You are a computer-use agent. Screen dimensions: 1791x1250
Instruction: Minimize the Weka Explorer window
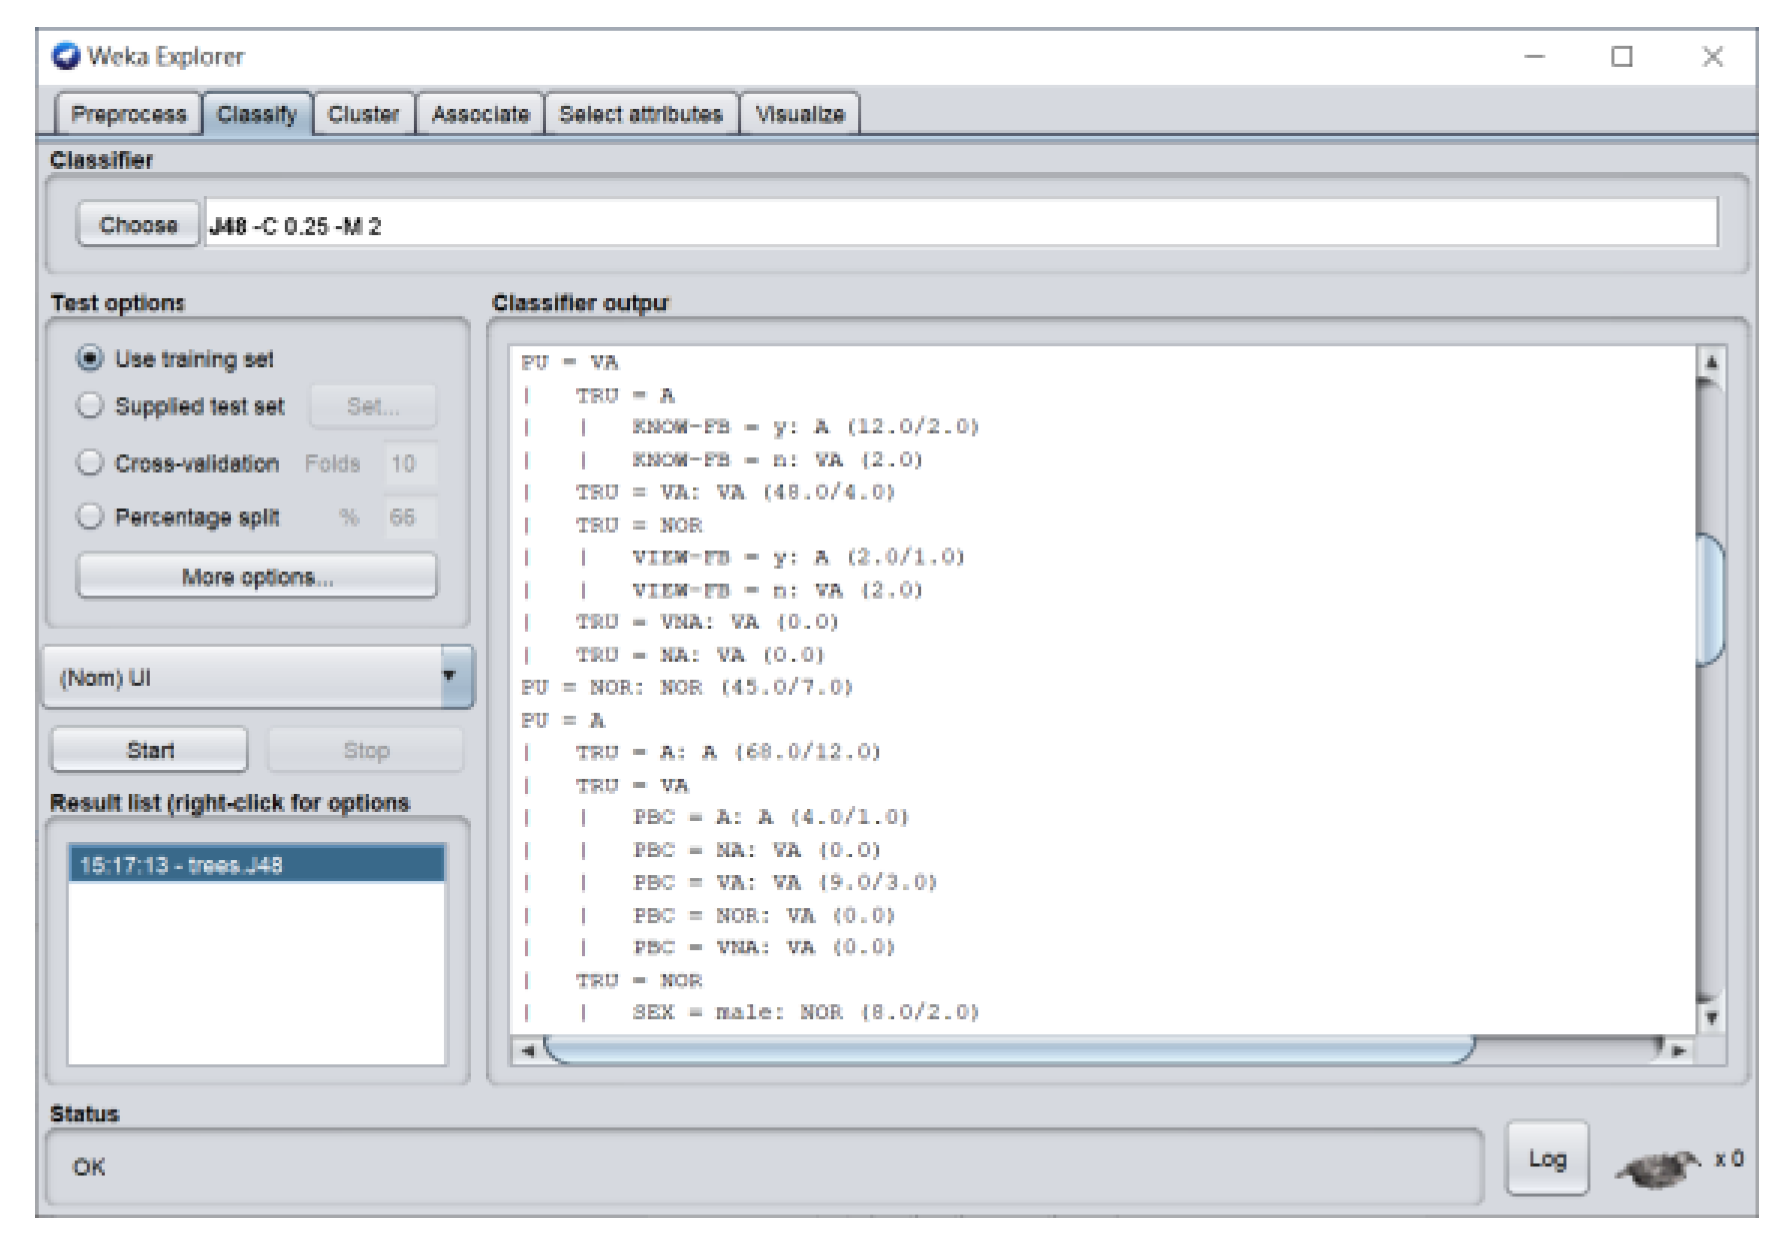1534,57
